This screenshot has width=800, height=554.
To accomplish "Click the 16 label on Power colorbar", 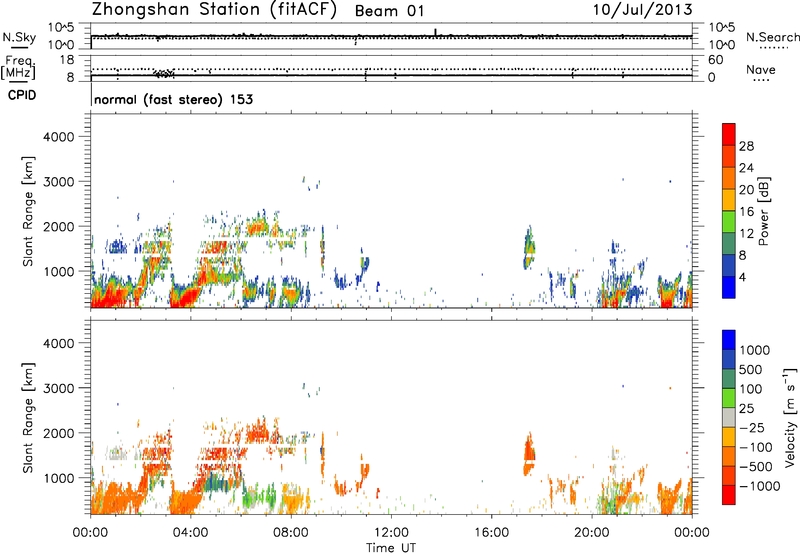I will tap(746, 212).
